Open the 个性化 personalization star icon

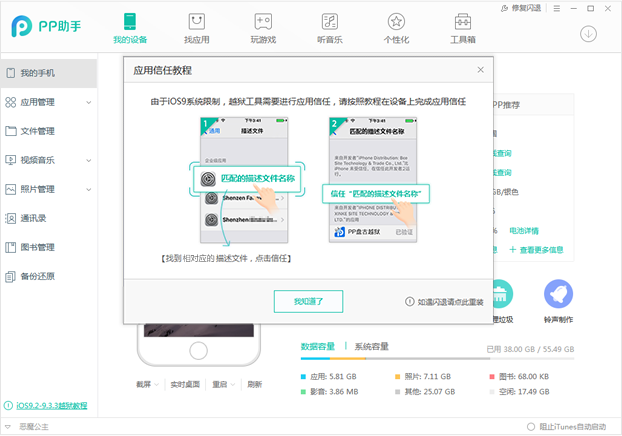pyautogui.click(x=396, y=21)
